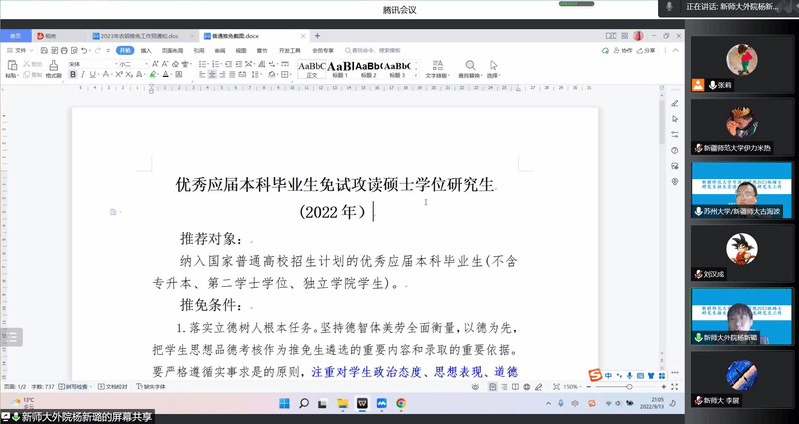Viewport: 799px width, 424px height.
Task: Click the Paste (粘贴) icon in the ribbon
Action: [11, 66]
